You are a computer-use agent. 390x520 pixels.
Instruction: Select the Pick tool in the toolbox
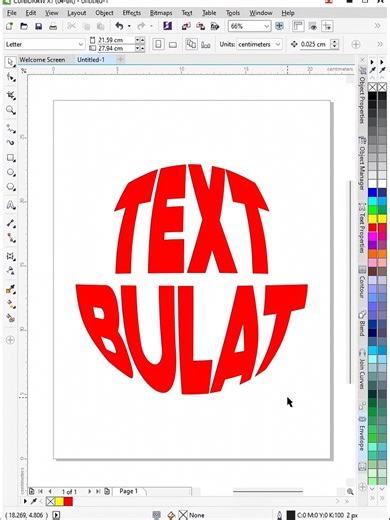coord(10,62)
